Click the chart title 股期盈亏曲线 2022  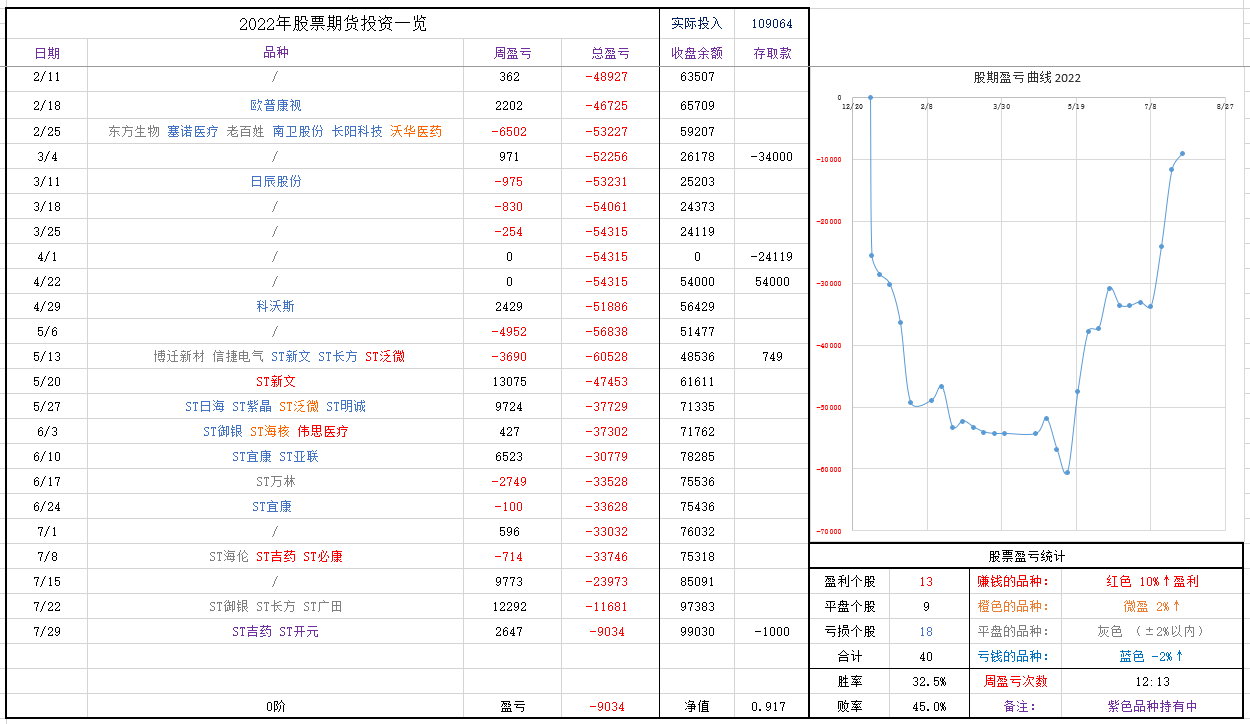pyautogui.click(x=1027, y=77)
